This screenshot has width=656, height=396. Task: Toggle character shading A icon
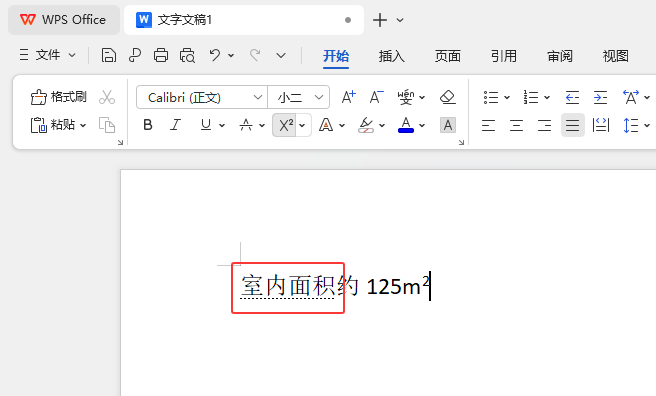click(x=448, y=125)
